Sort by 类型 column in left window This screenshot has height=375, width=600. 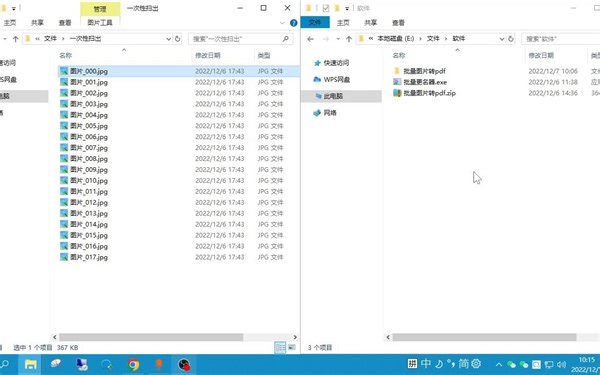click(264, 55)
